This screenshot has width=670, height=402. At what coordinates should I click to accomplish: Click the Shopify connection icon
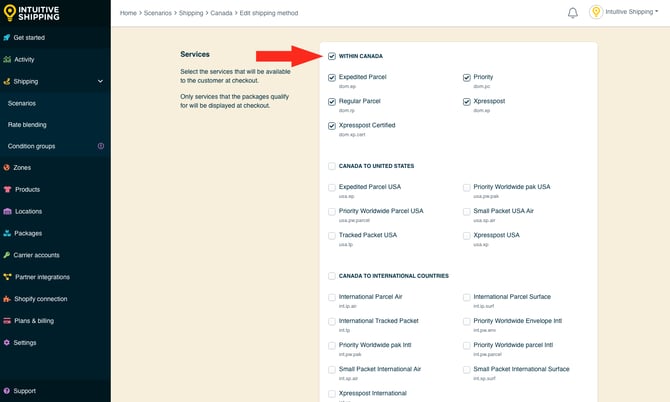click(x=7, y=299)
